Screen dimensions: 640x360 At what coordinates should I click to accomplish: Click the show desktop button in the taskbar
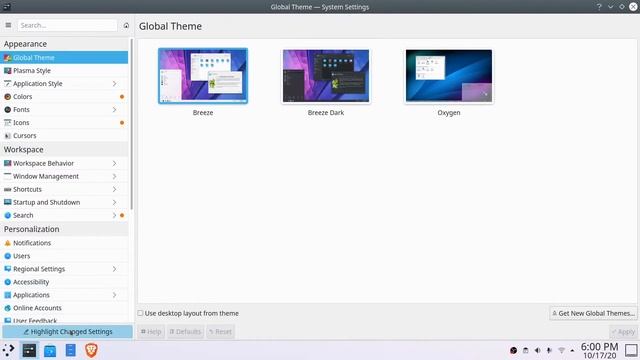(631, 350)
